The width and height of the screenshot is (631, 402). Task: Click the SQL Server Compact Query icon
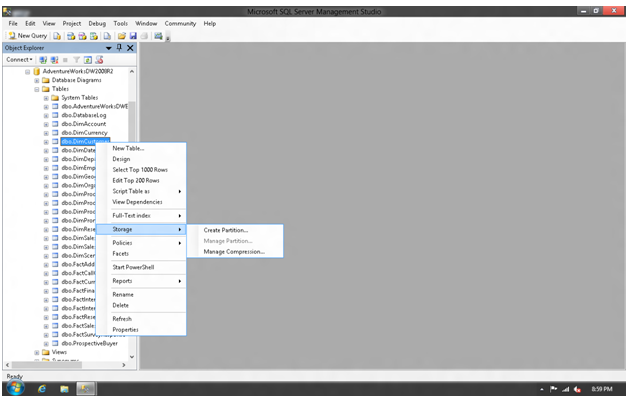point(107,36)
